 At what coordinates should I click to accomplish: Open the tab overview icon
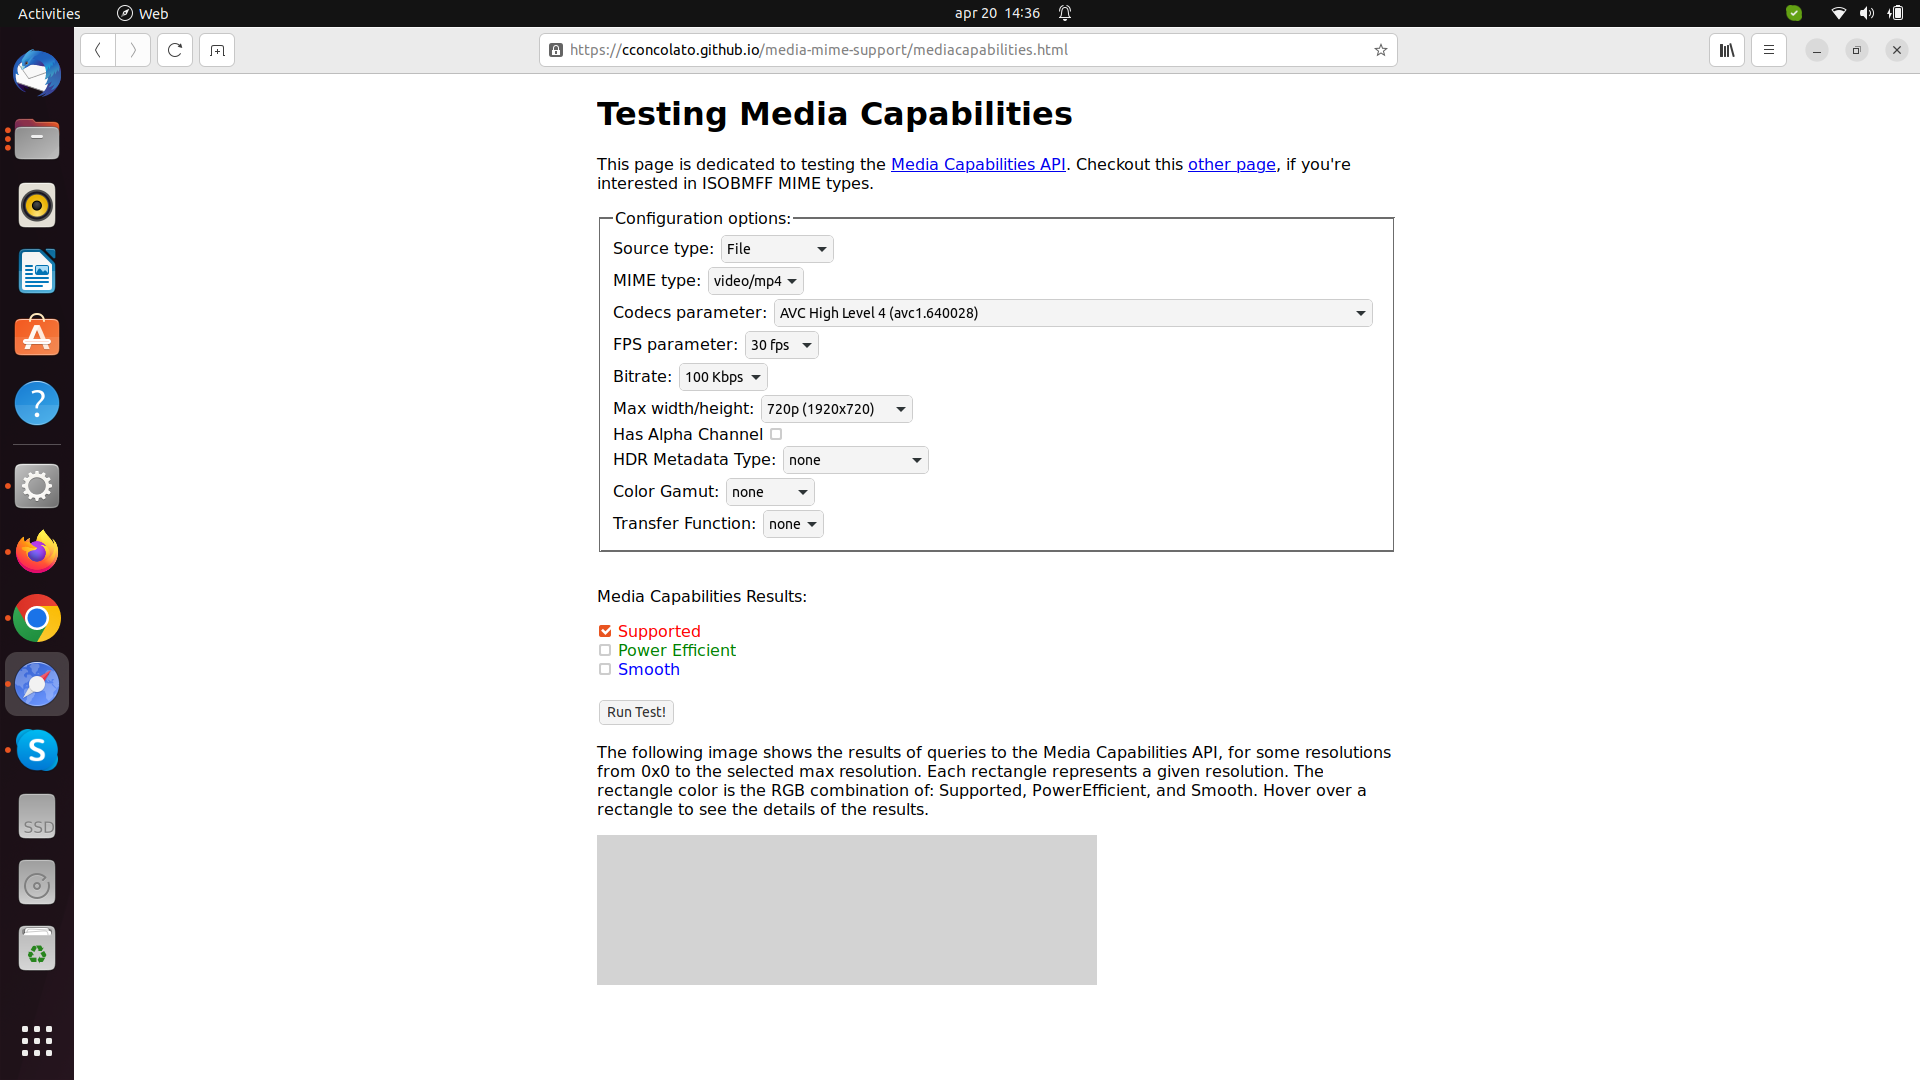(216, 50)
